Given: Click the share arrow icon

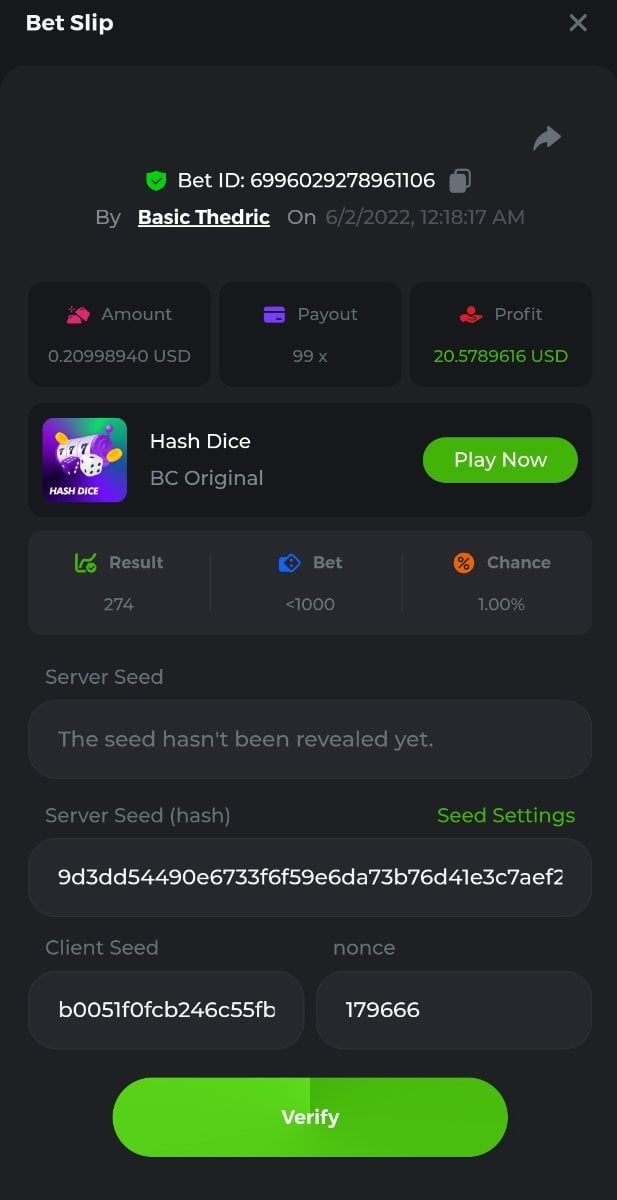Looking at the screenshot, I should point(547,138).
